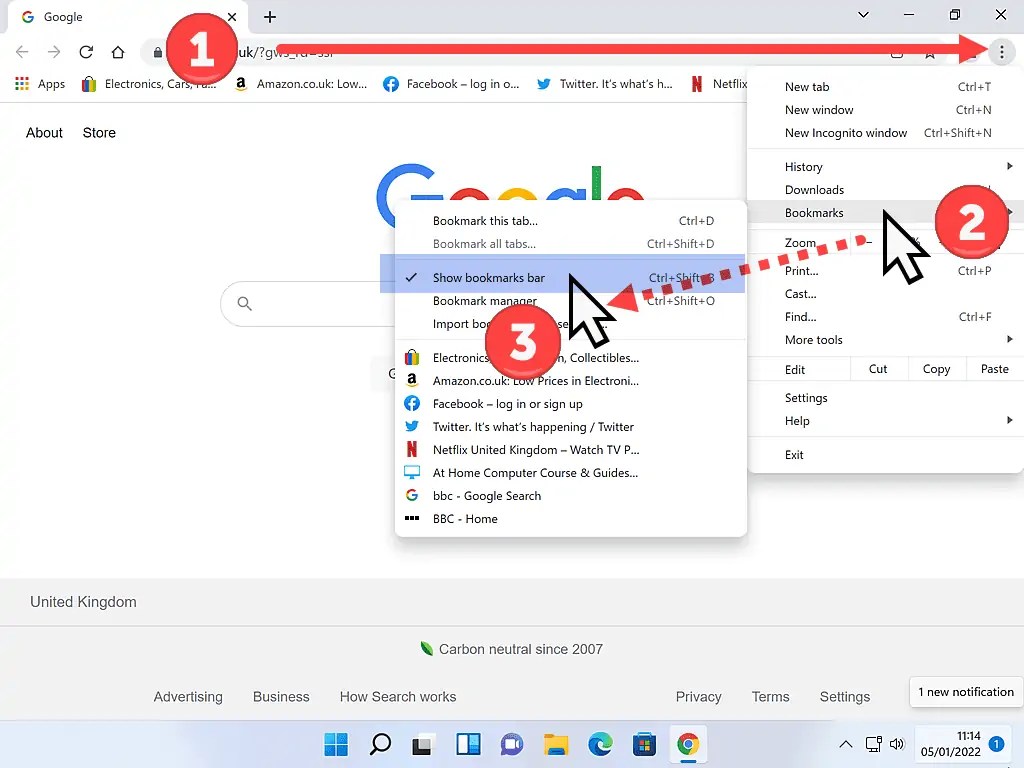Choose Bookmark this tab...
Image resolution: width=1024 pixels, height=768 pixels.
click(571, 221)
